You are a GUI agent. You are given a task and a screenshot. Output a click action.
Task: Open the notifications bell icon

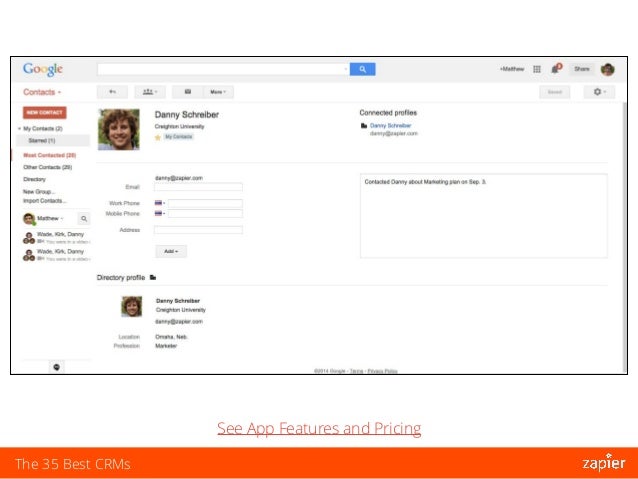click(556, 68)
